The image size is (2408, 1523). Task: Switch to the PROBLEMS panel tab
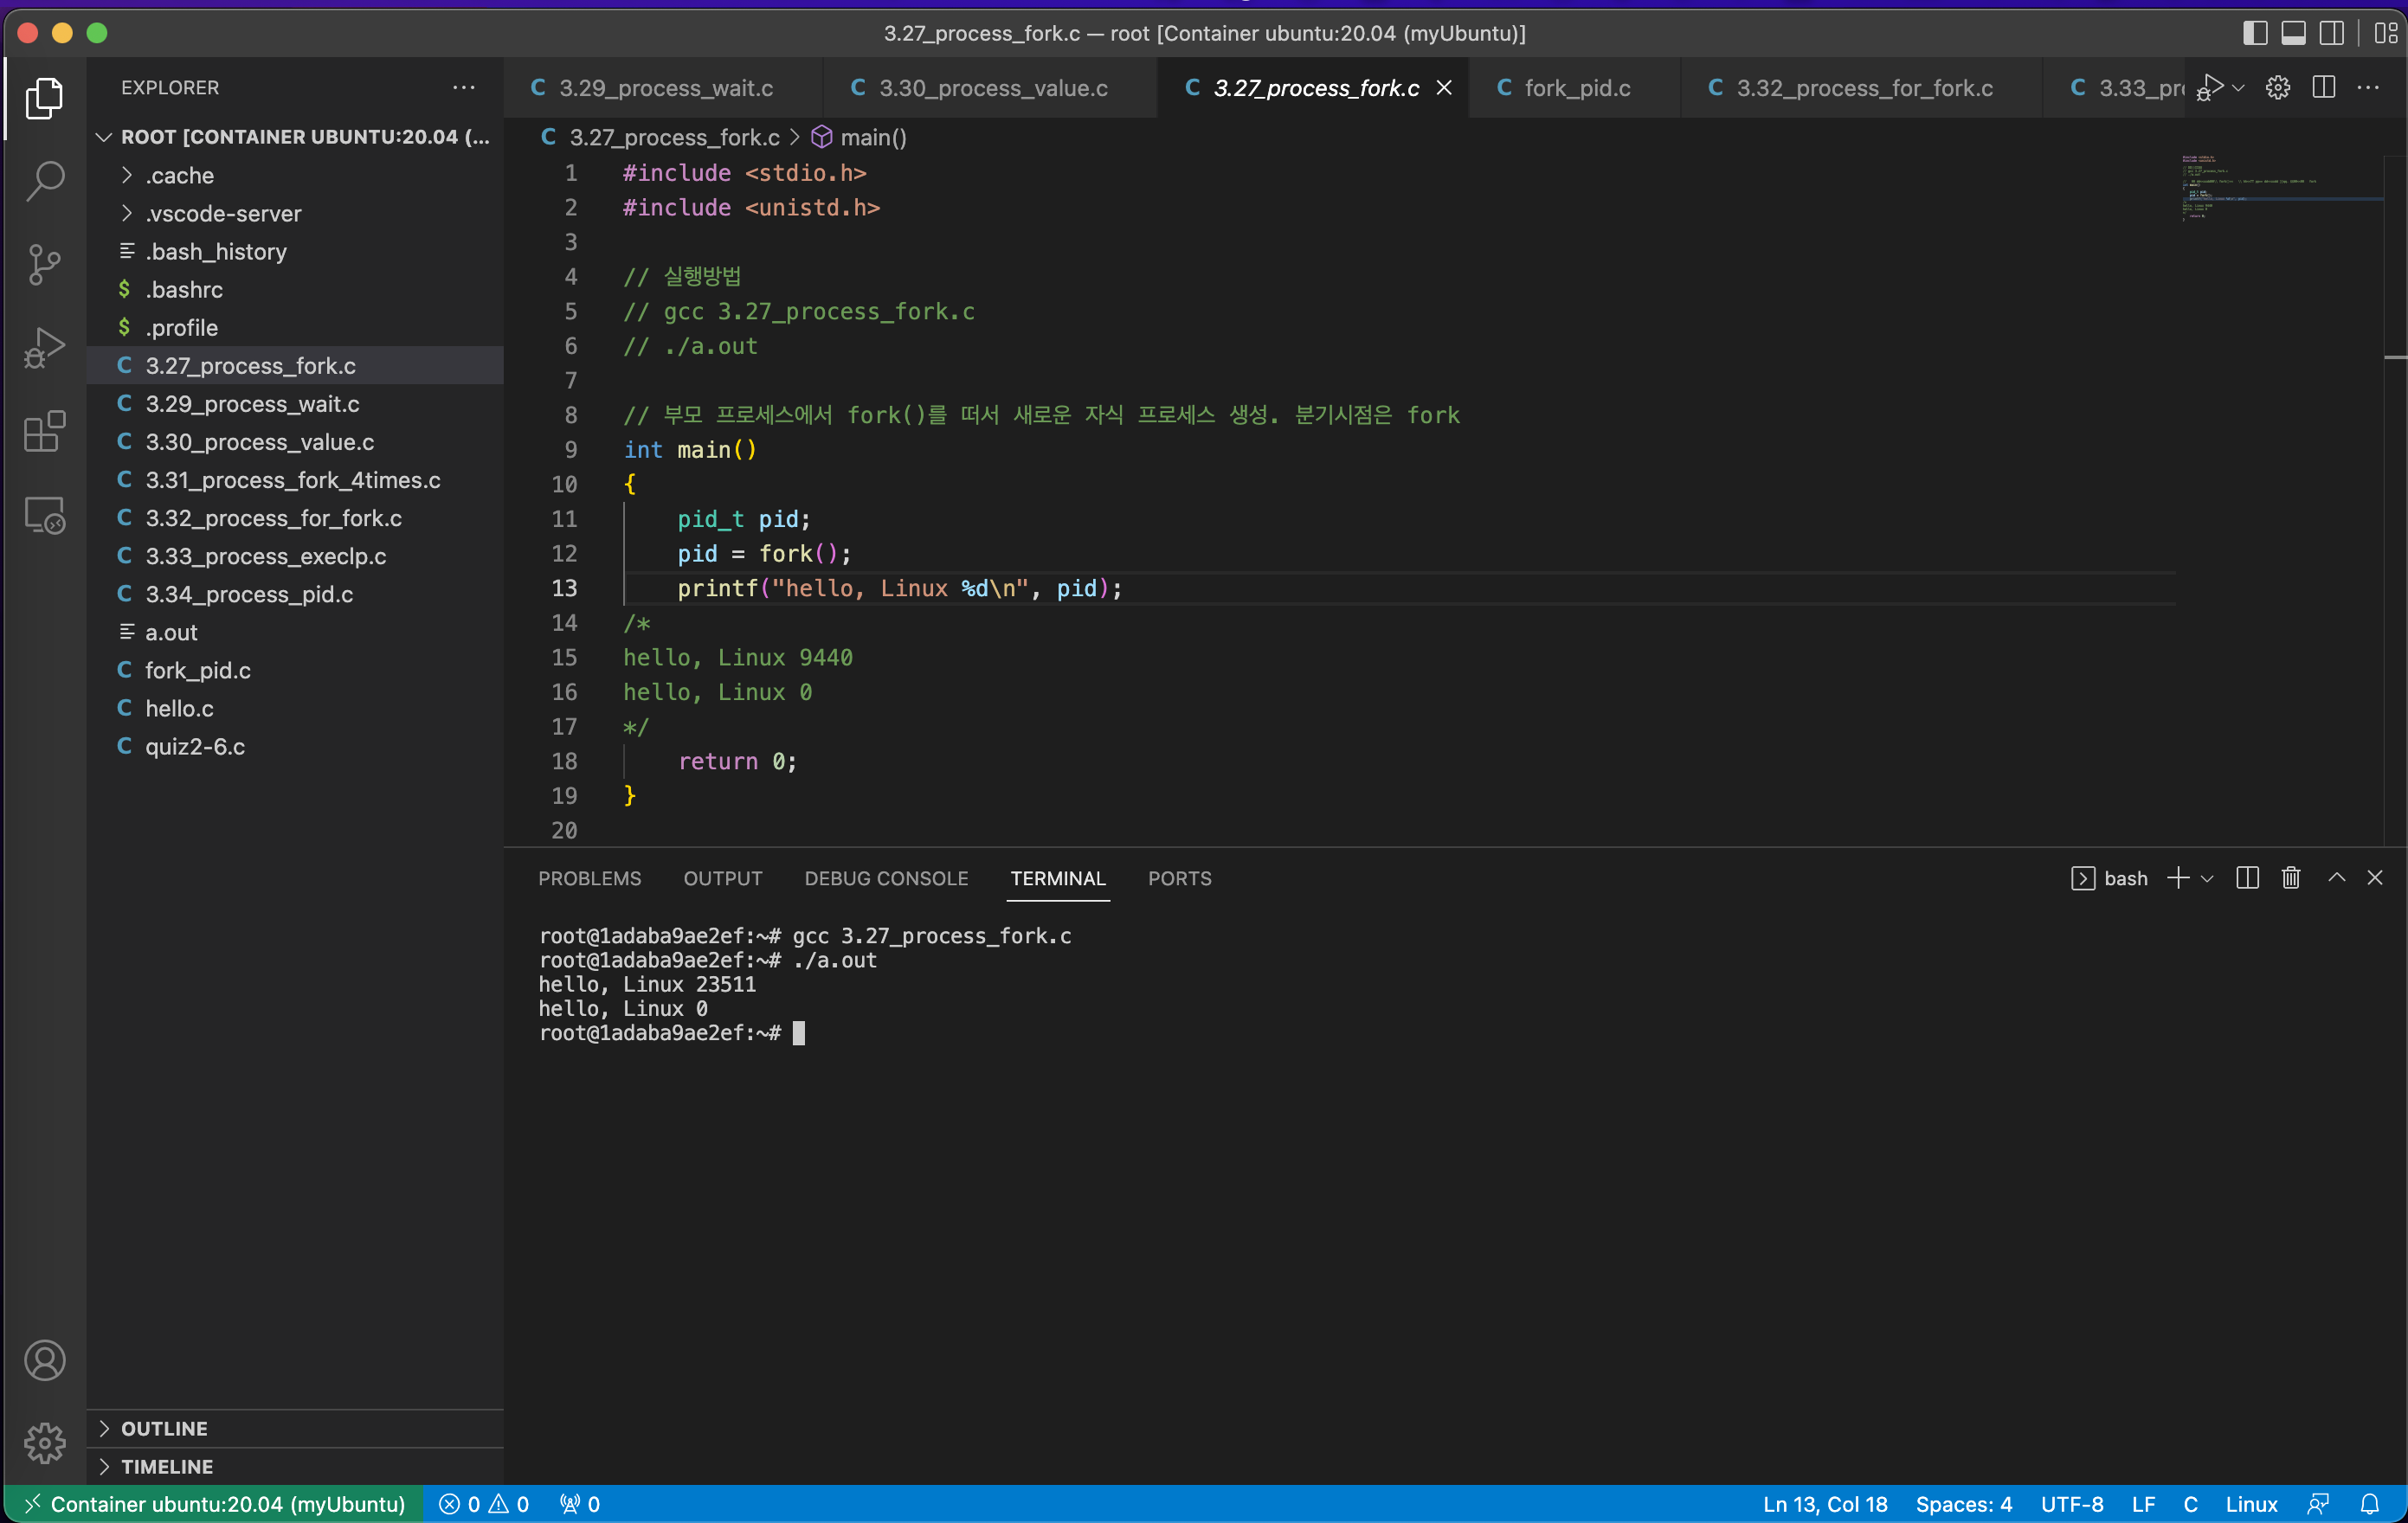[x=589, y=878]
